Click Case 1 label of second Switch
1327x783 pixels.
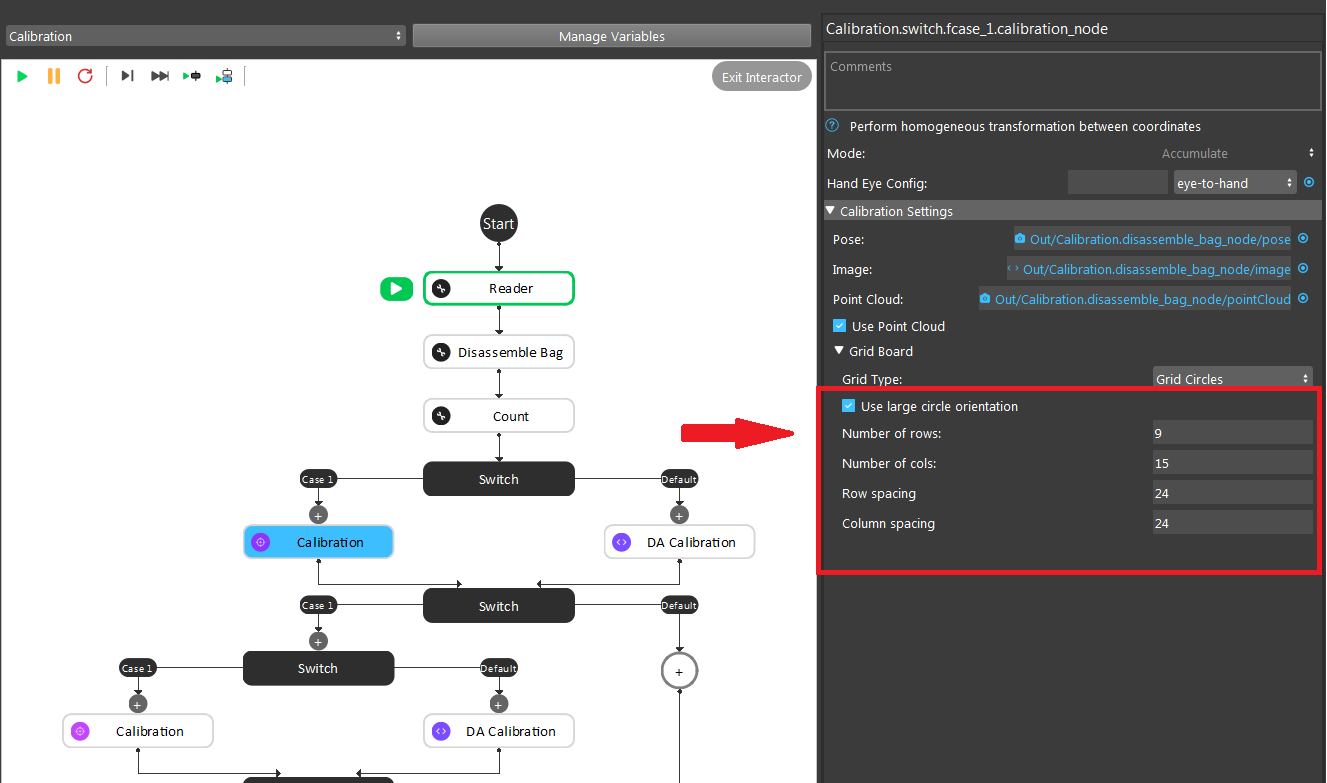(318, 605)
